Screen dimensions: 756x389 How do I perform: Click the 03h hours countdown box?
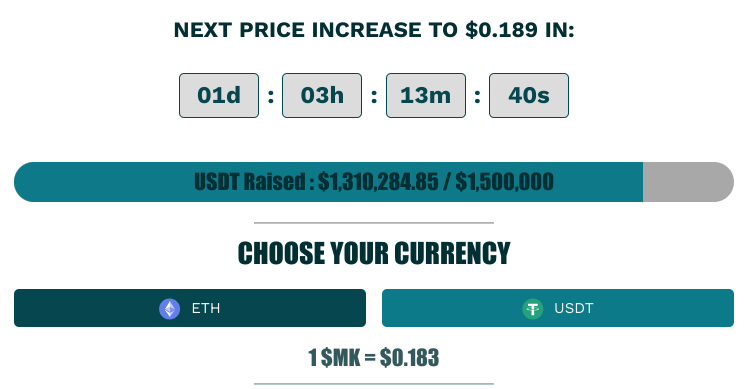tap(322, 95)
